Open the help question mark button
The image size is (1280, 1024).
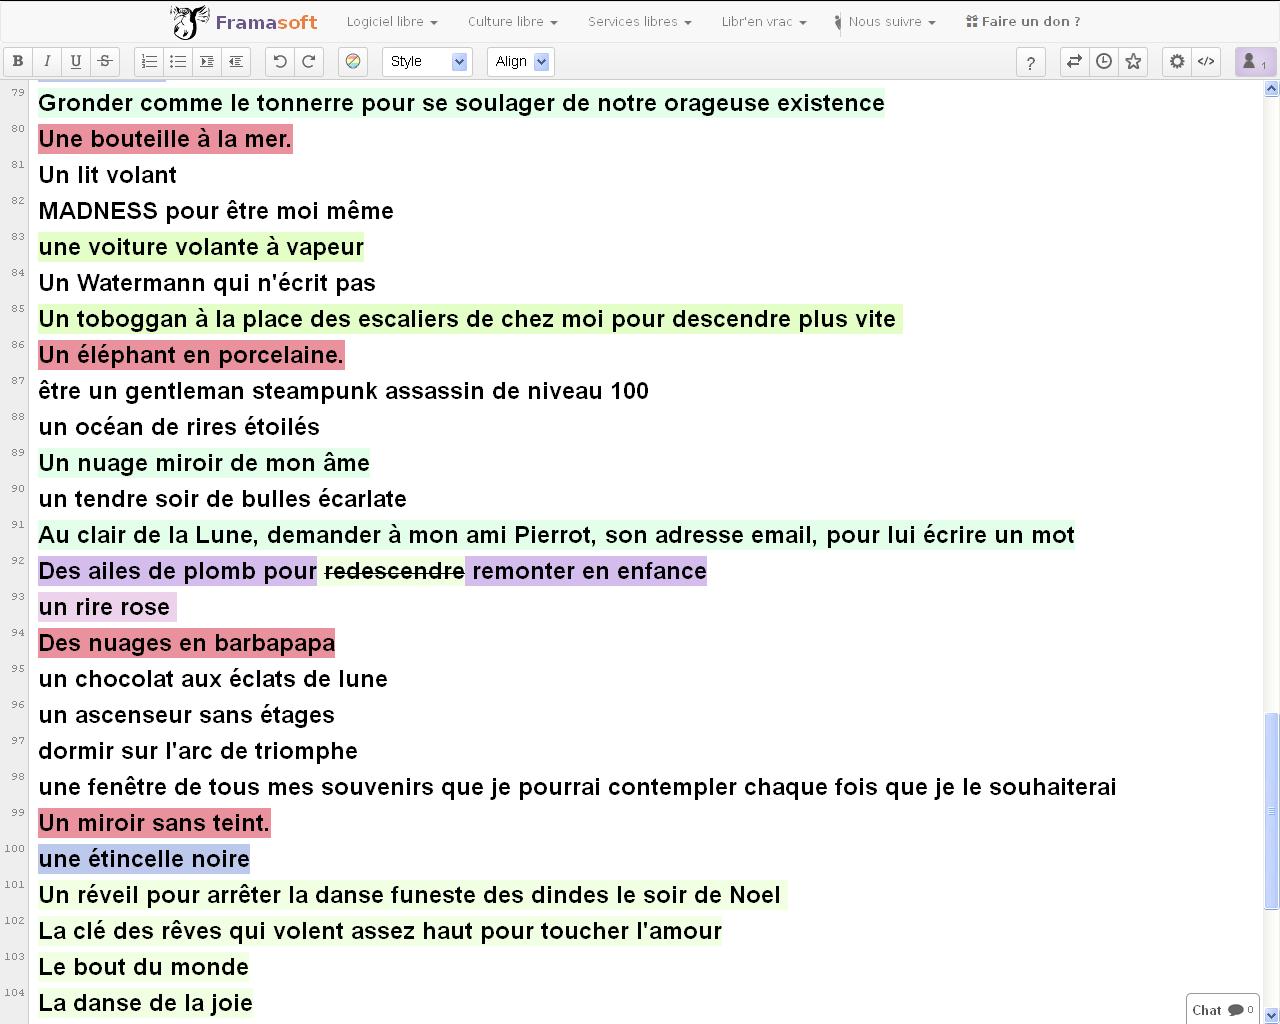click(1031, 62)
